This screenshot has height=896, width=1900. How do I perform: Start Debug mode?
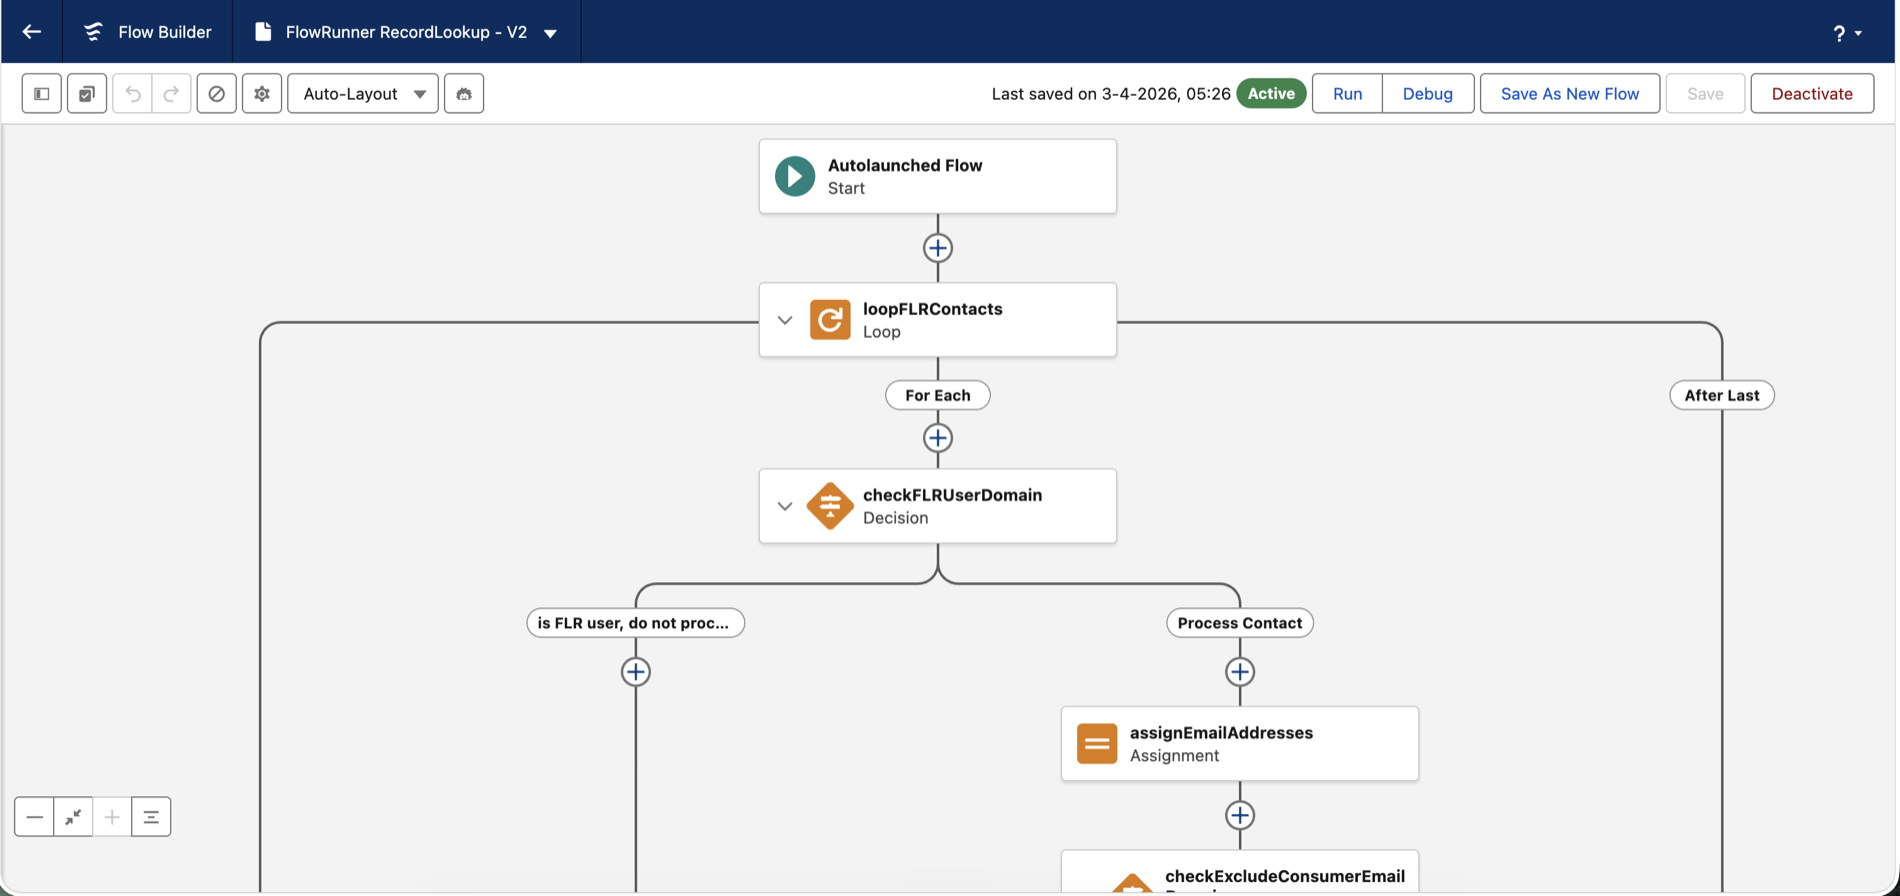pyautogui.click(x=1427, y=94)
